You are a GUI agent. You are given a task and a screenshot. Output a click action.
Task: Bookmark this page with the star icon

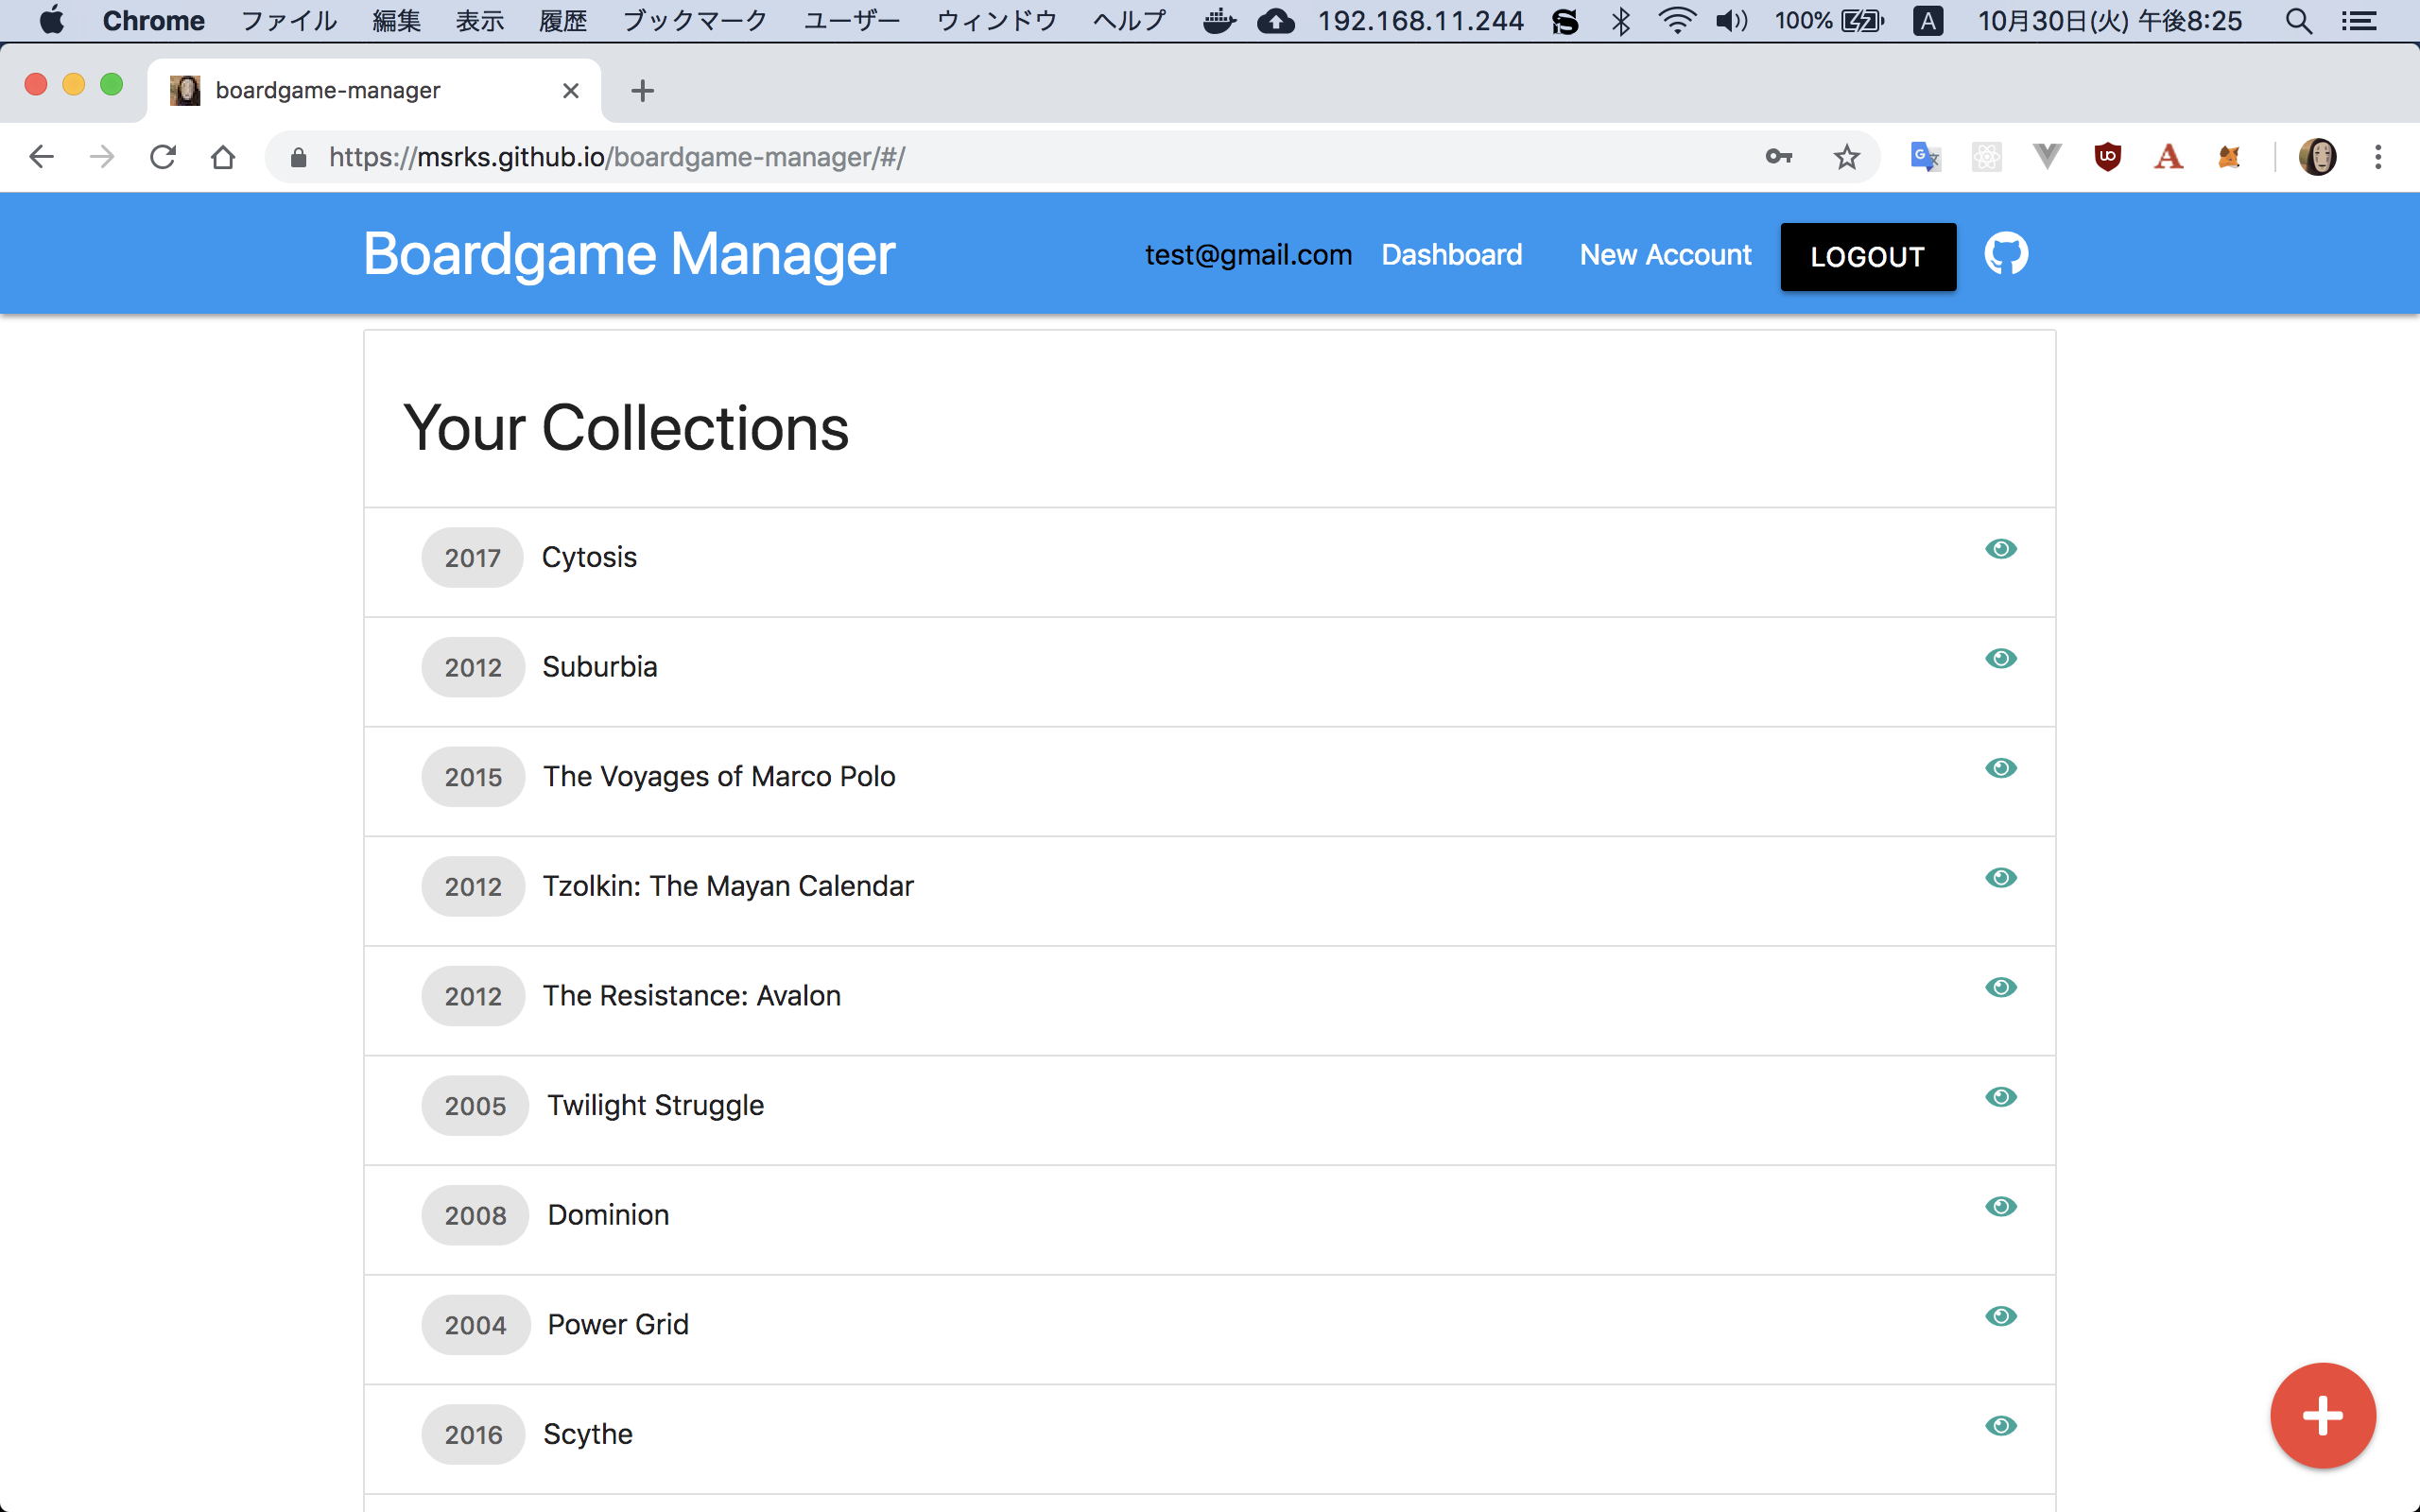pyautogui.click(x=1846, y=157)
